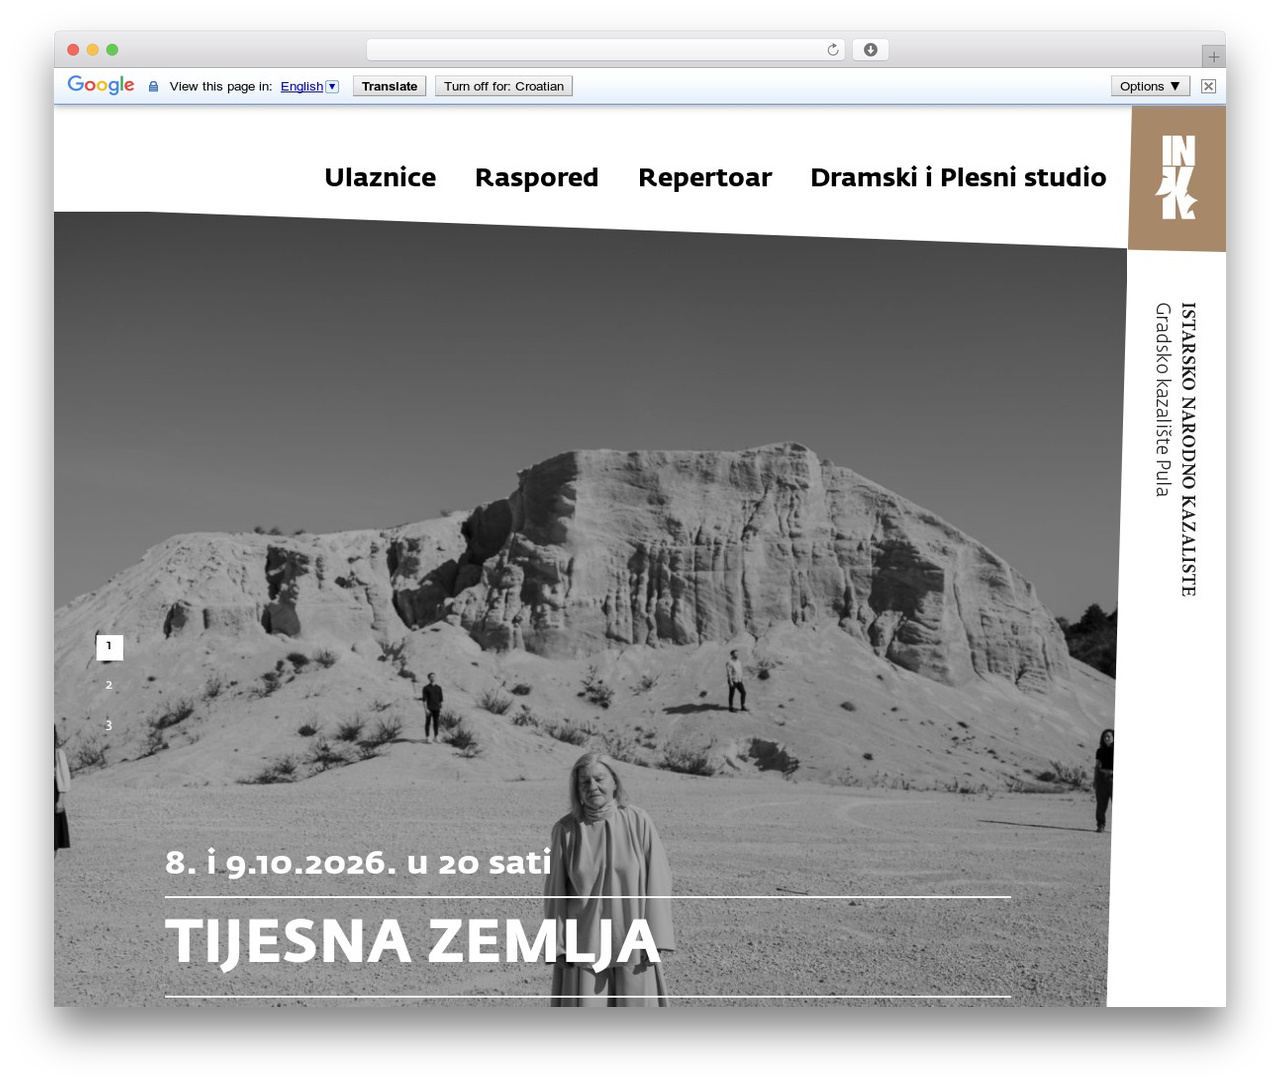Click the lock icon in translate bar
This screenshot has width=1280, height=1084.
pos(153,87)
